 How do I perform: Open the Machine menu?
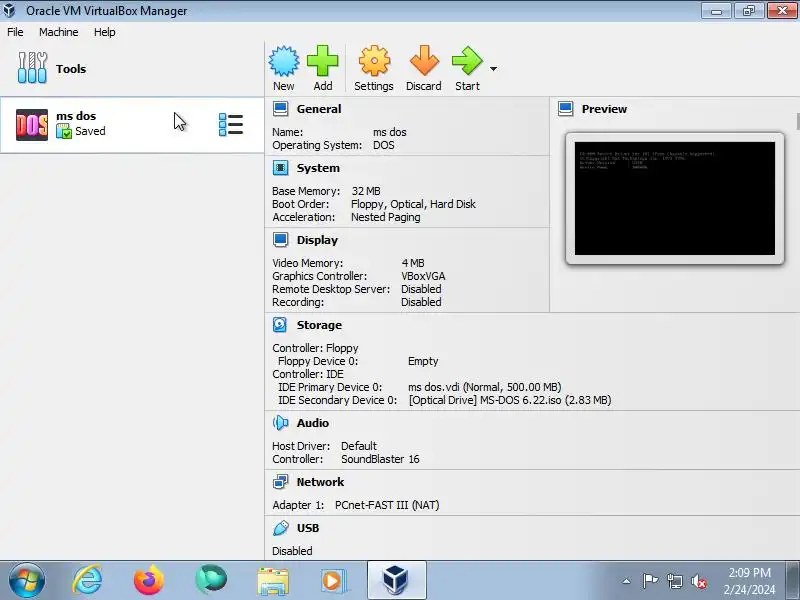[x=59, y=32]
